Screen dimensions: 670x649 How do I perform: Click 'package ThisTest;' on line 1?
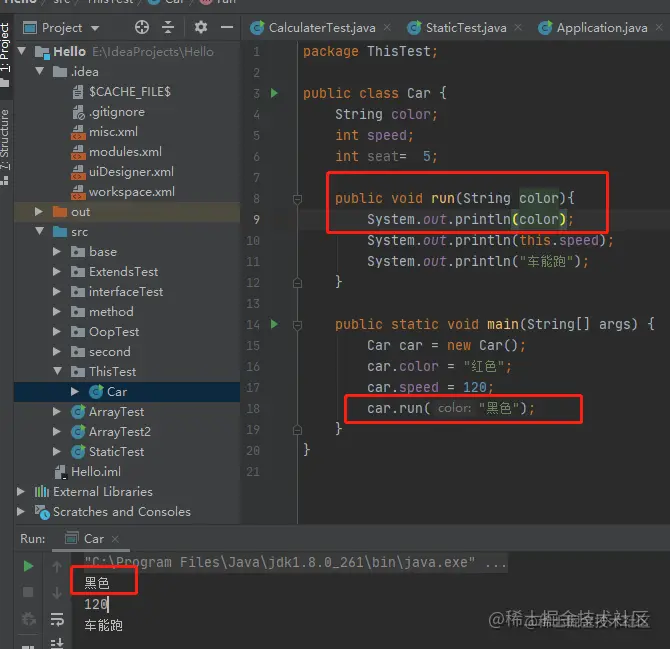point(370,52)
